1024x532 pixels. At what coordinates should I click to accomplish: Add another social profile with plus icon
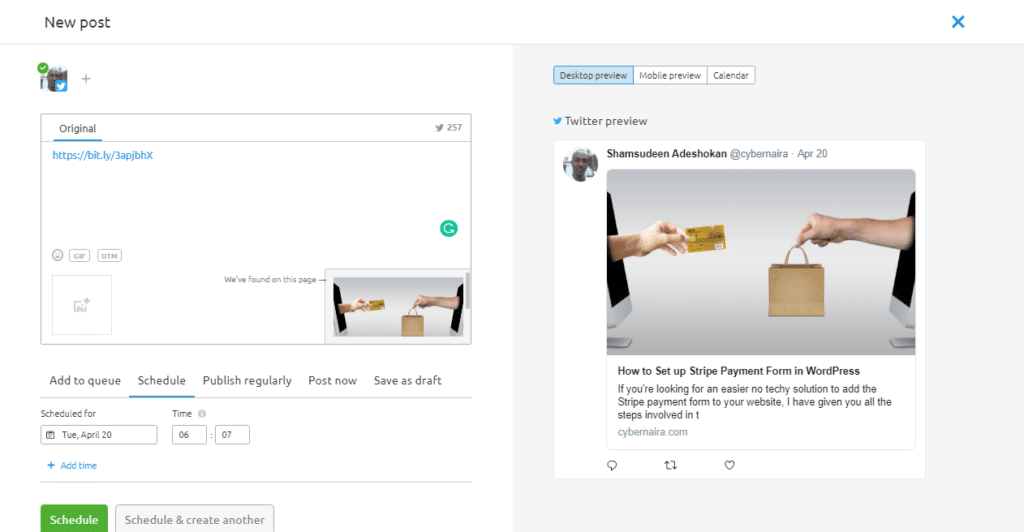pyautogui.click(x=86, y=79)
